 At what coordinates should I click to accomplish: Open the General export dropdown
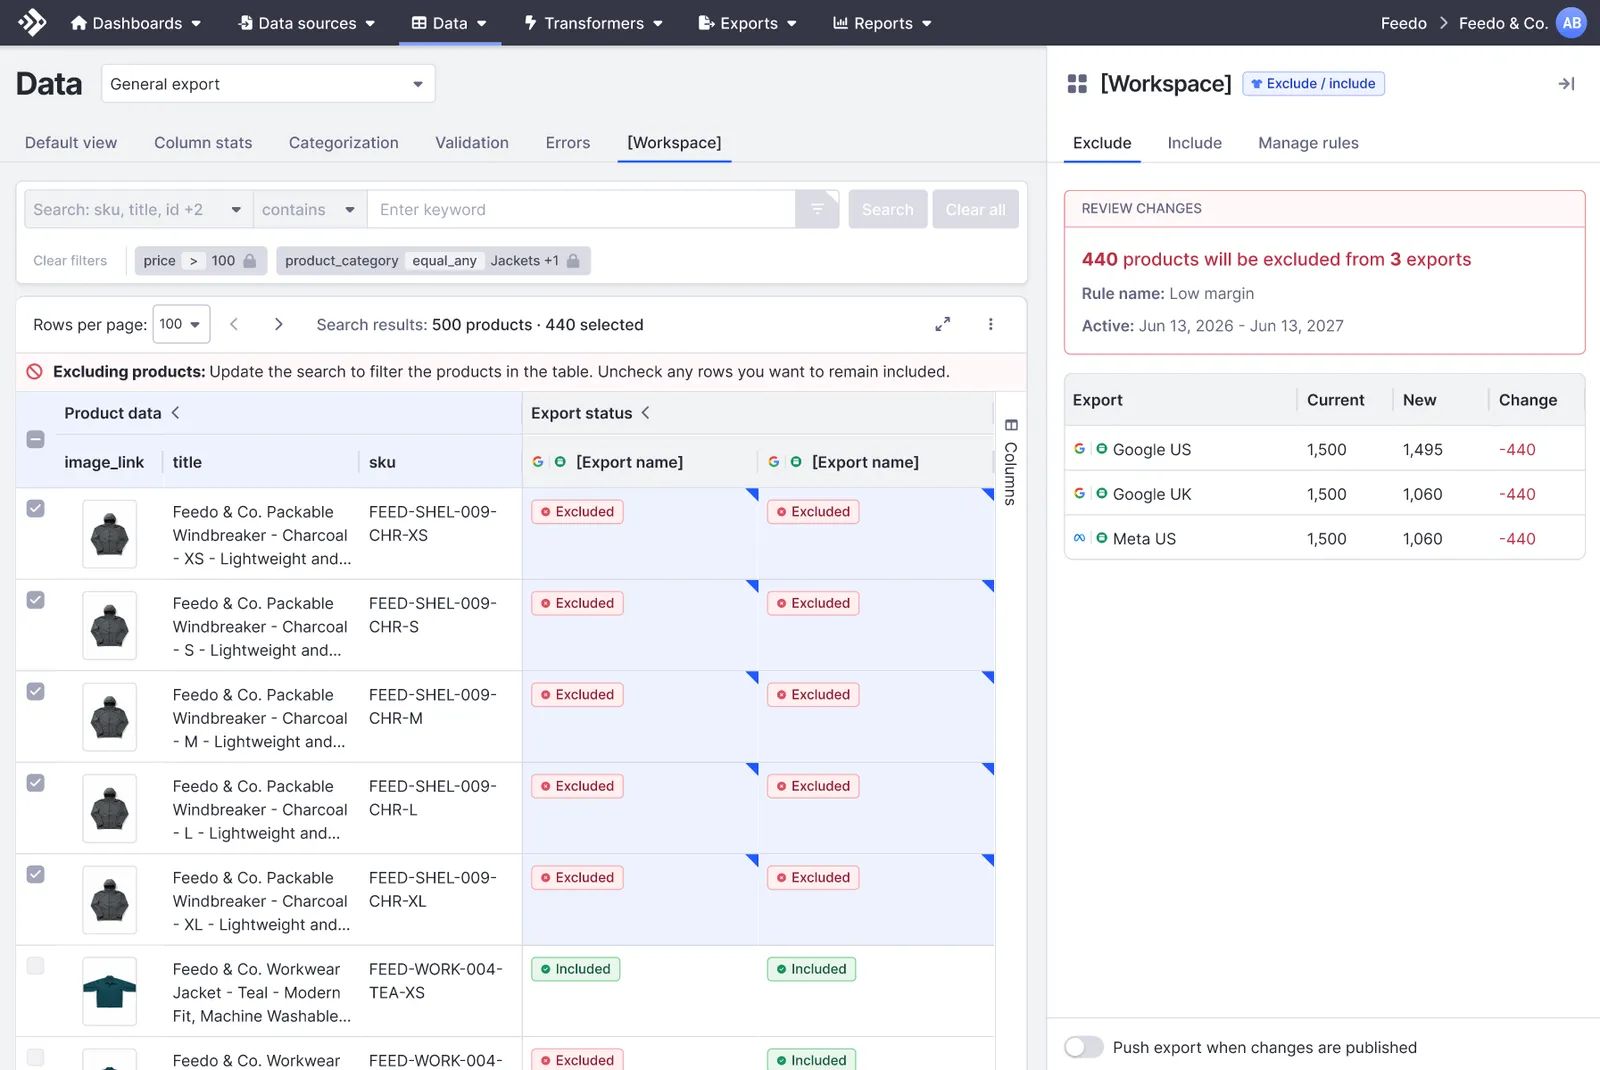[268, 84]
